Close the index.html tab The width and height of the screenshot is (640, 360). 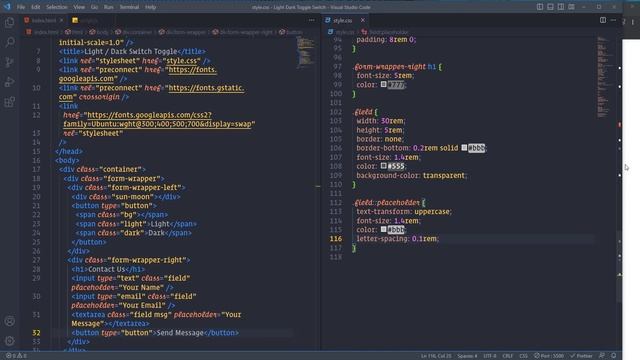coord(61,20)
